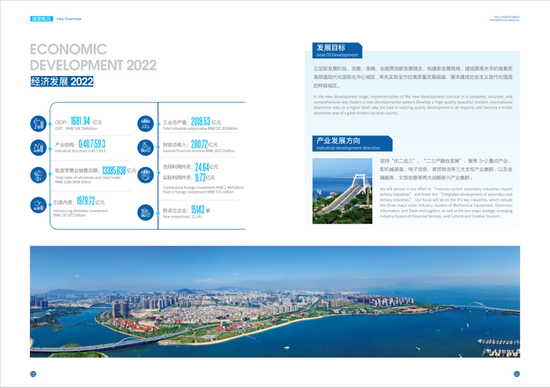Viewport: 550px width, 388px height.
Task: Click the Chinese paragraph under Goal Of Development
Action: (413, 77)
